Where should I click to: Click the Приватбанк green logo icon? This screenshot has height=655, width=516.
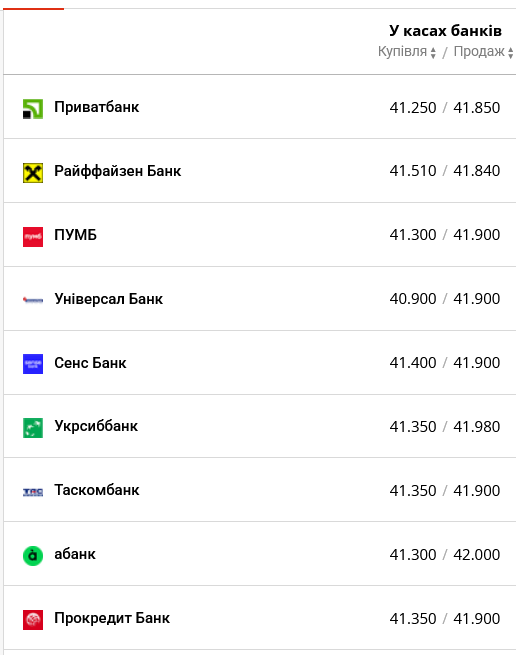33,109
